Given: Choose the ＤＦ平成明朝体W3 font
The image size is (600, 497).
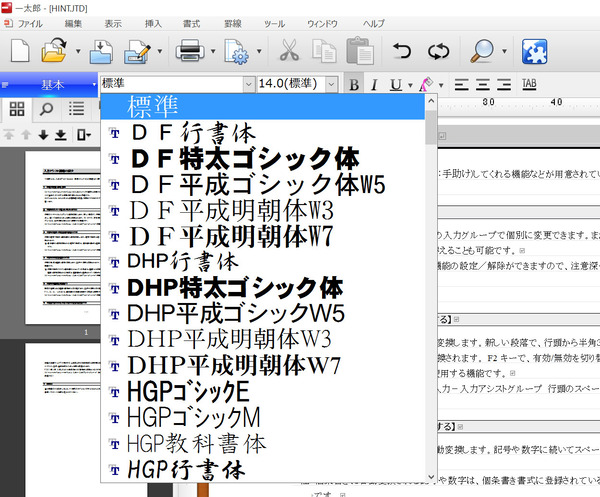Looking at the screenshot, I should [x=262, y=211].
